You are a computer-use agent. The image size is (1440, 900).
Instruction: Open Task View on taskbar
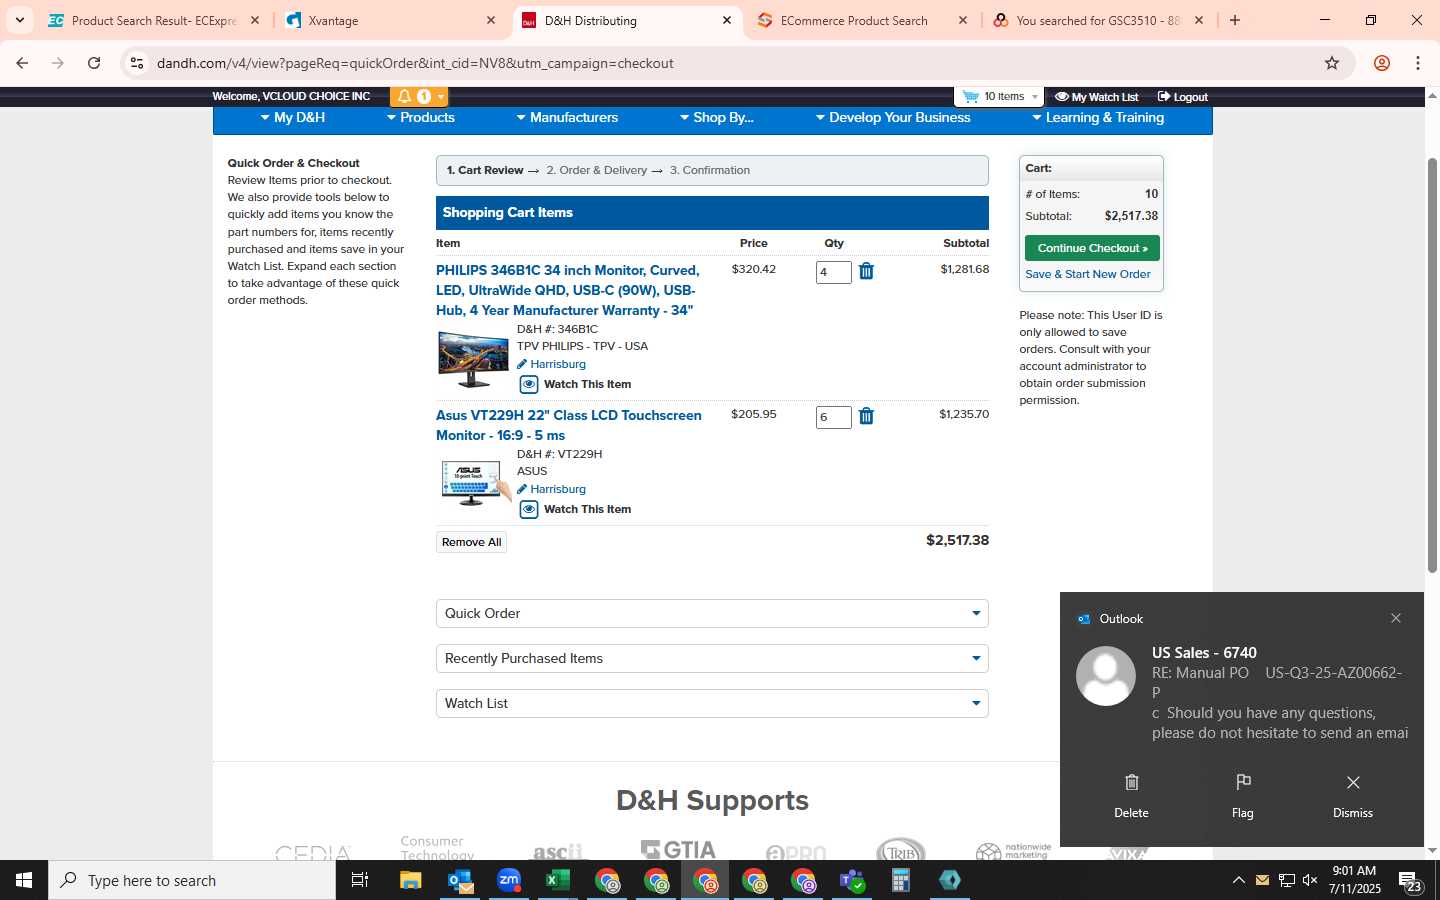[x=360, y=880]
